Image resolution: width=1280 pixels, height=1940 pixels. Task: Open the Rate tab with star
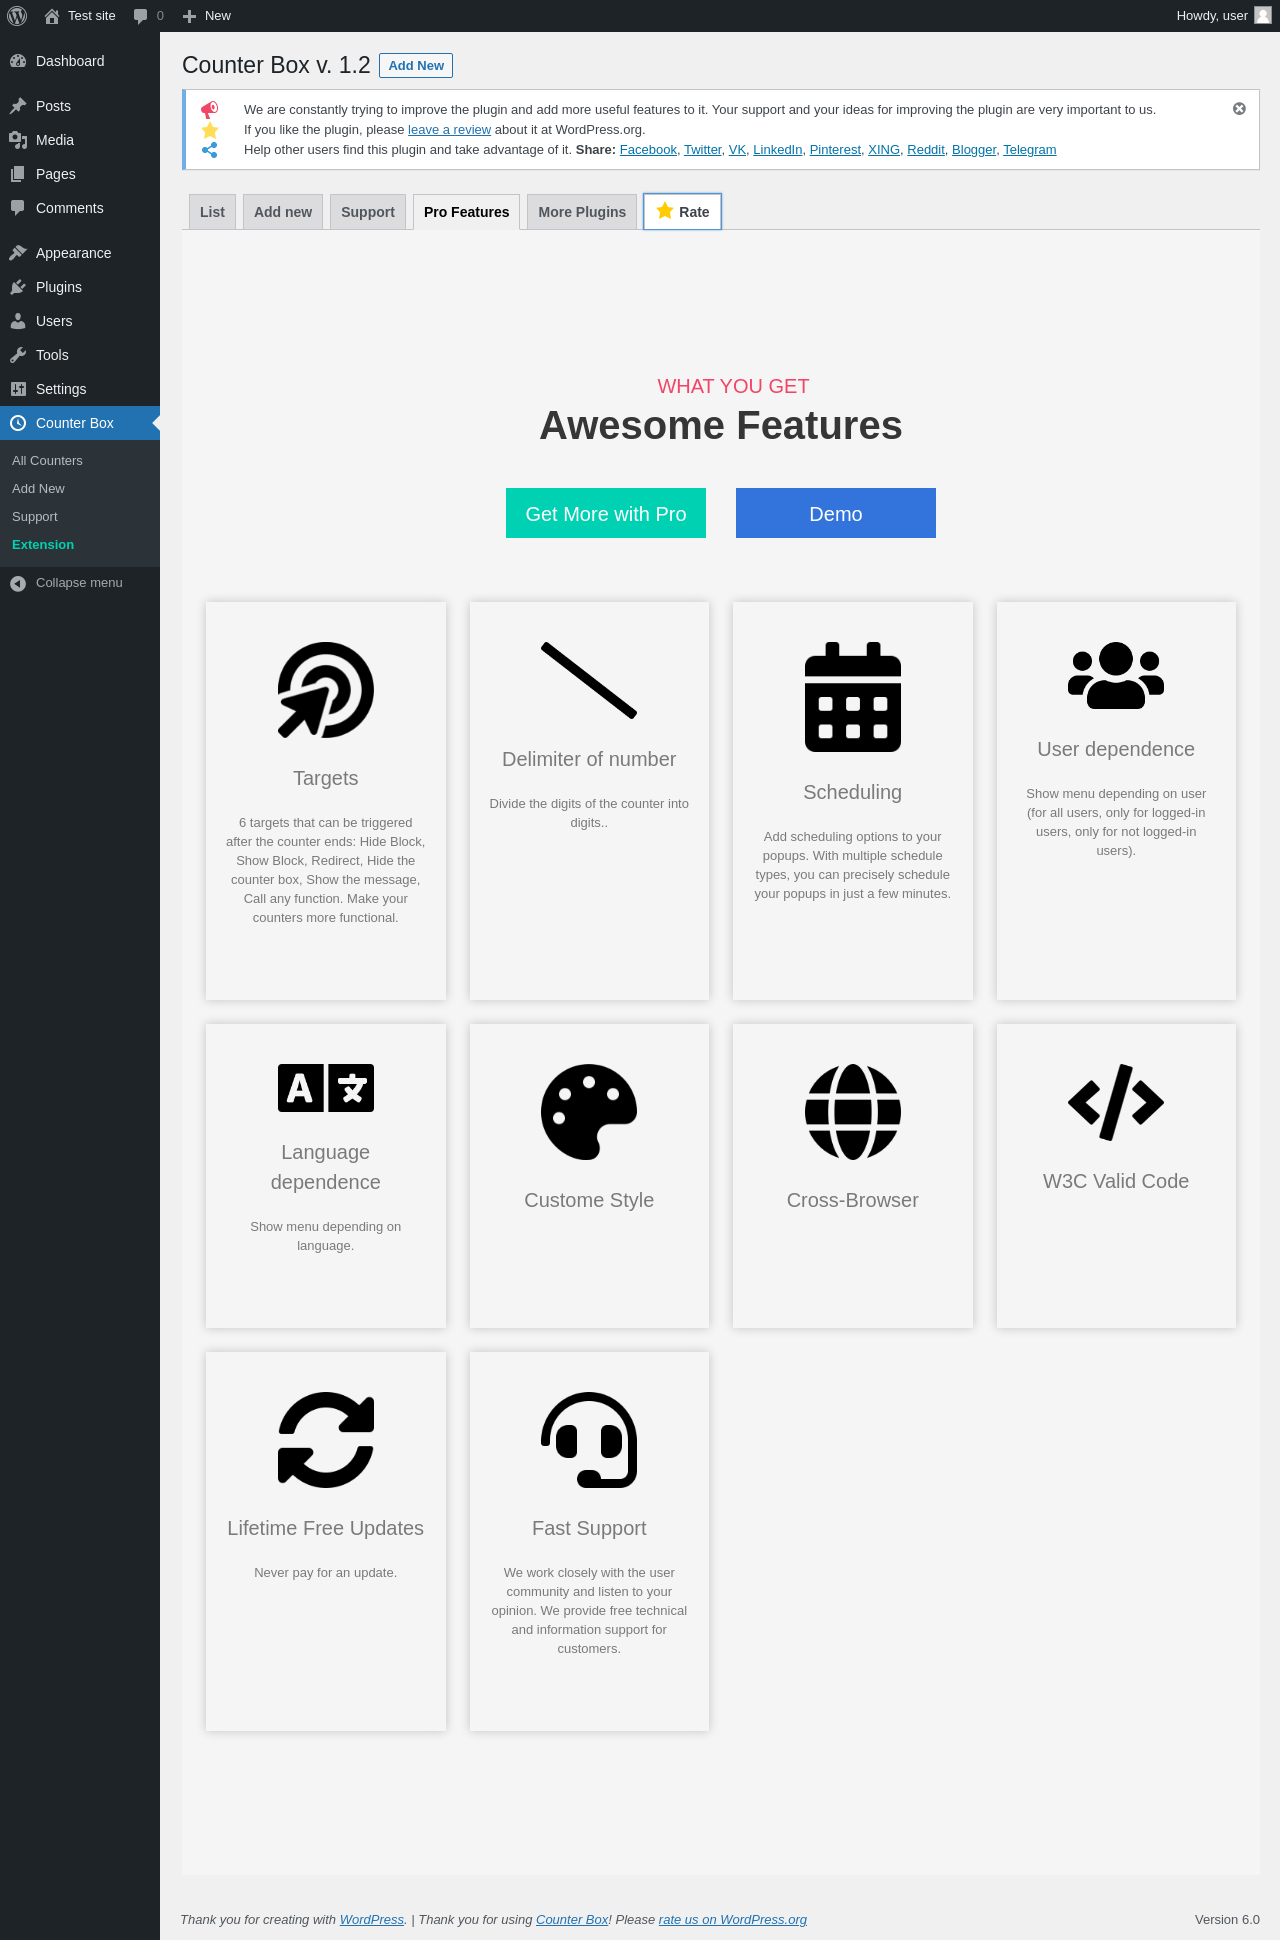coord(682,212)
